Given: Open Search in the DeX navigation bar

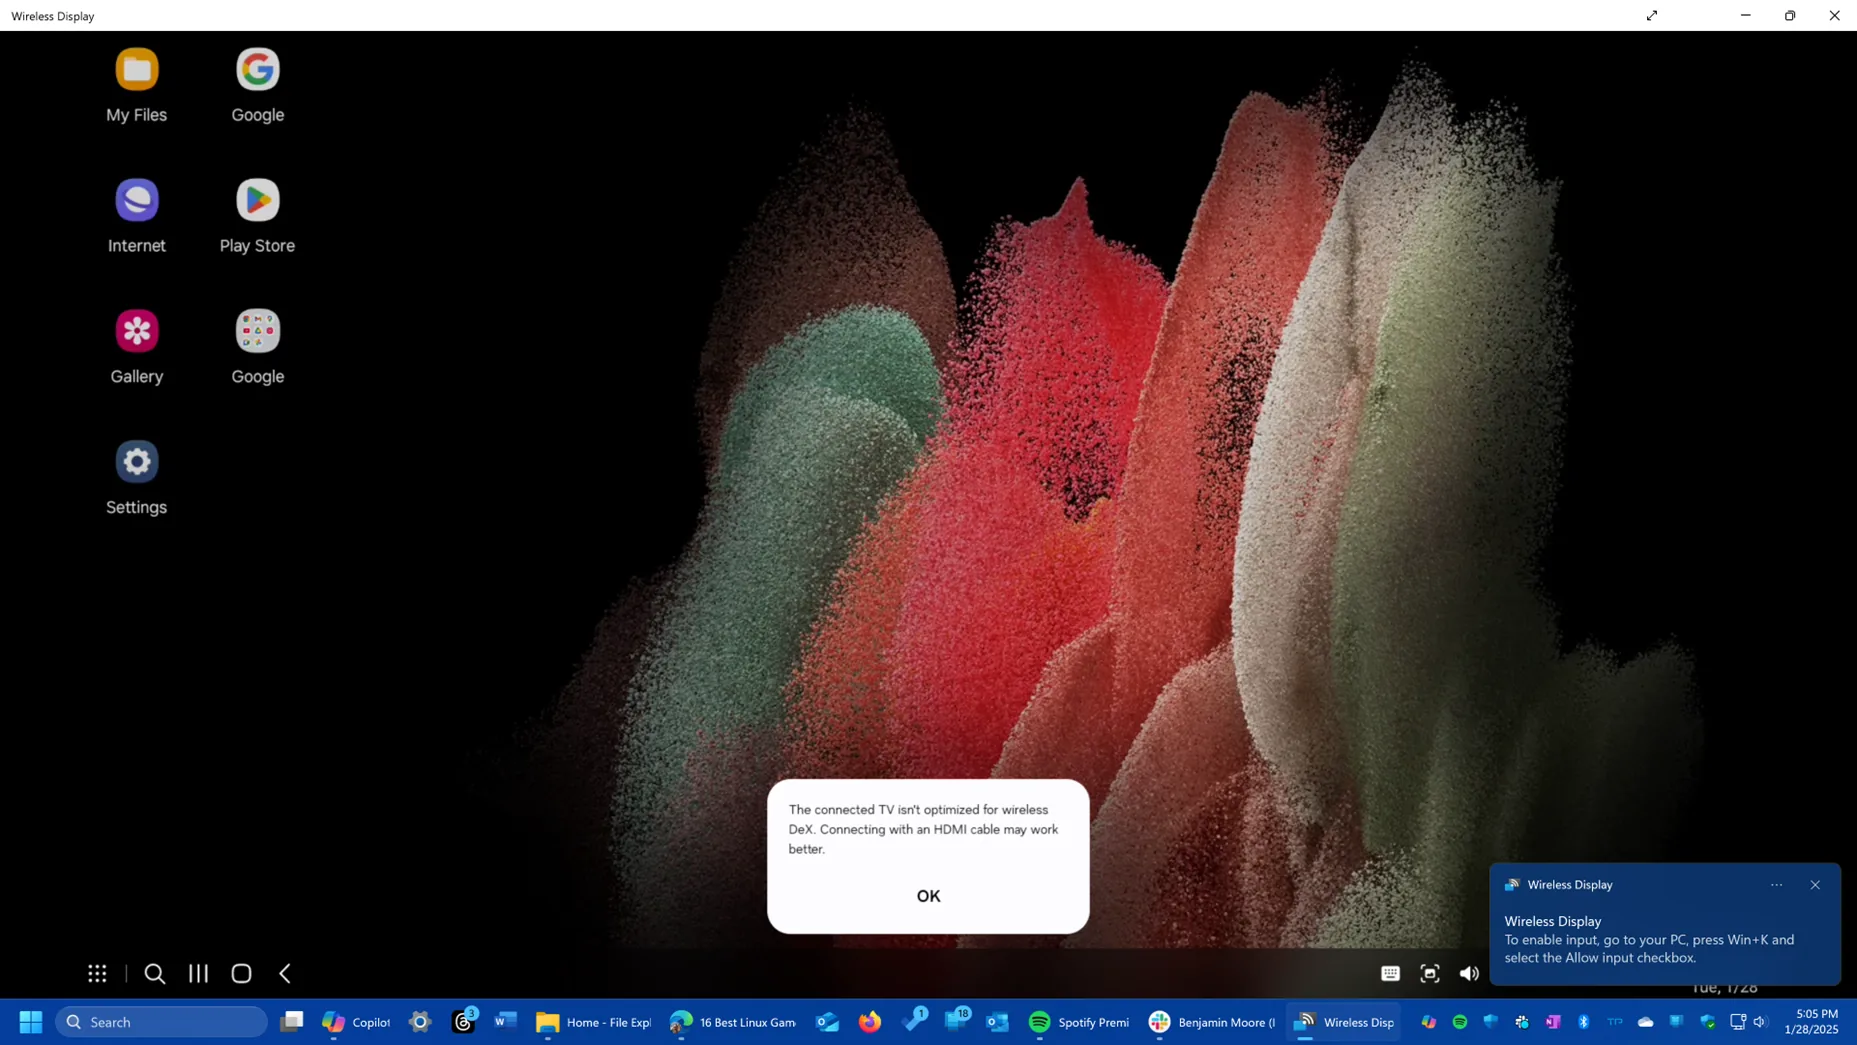Looking at the screenshot, I should 154,973.
